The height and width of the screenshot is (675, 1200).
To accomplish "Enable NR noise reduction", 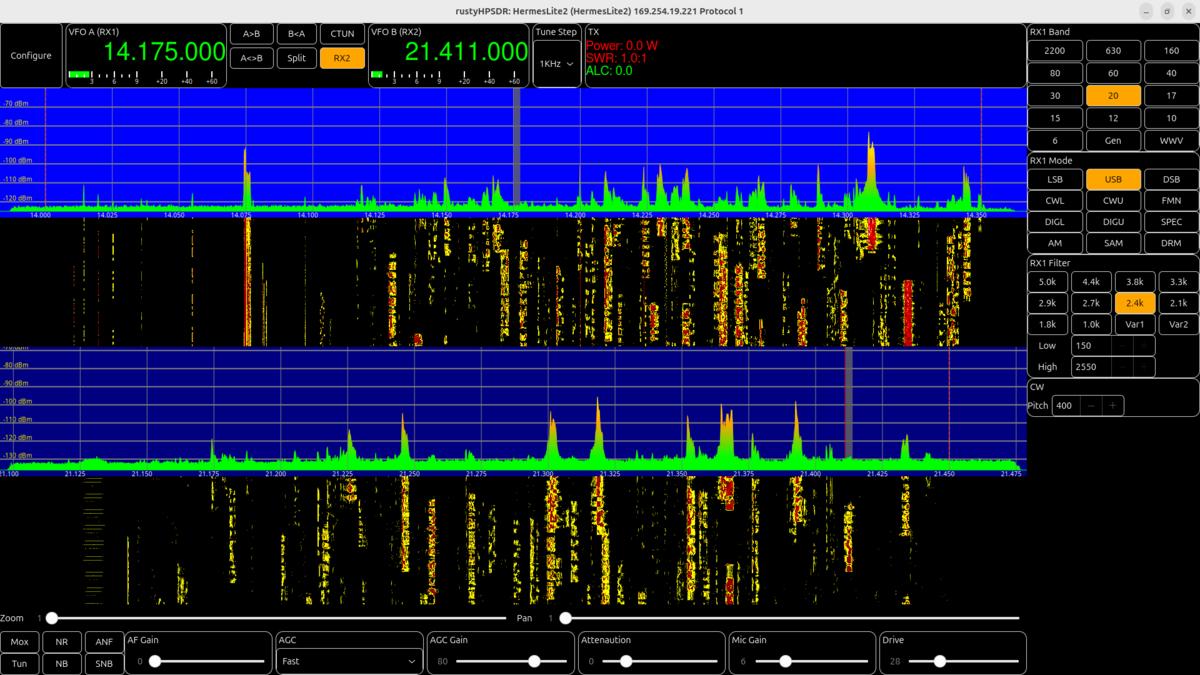I will click(62, 641).
